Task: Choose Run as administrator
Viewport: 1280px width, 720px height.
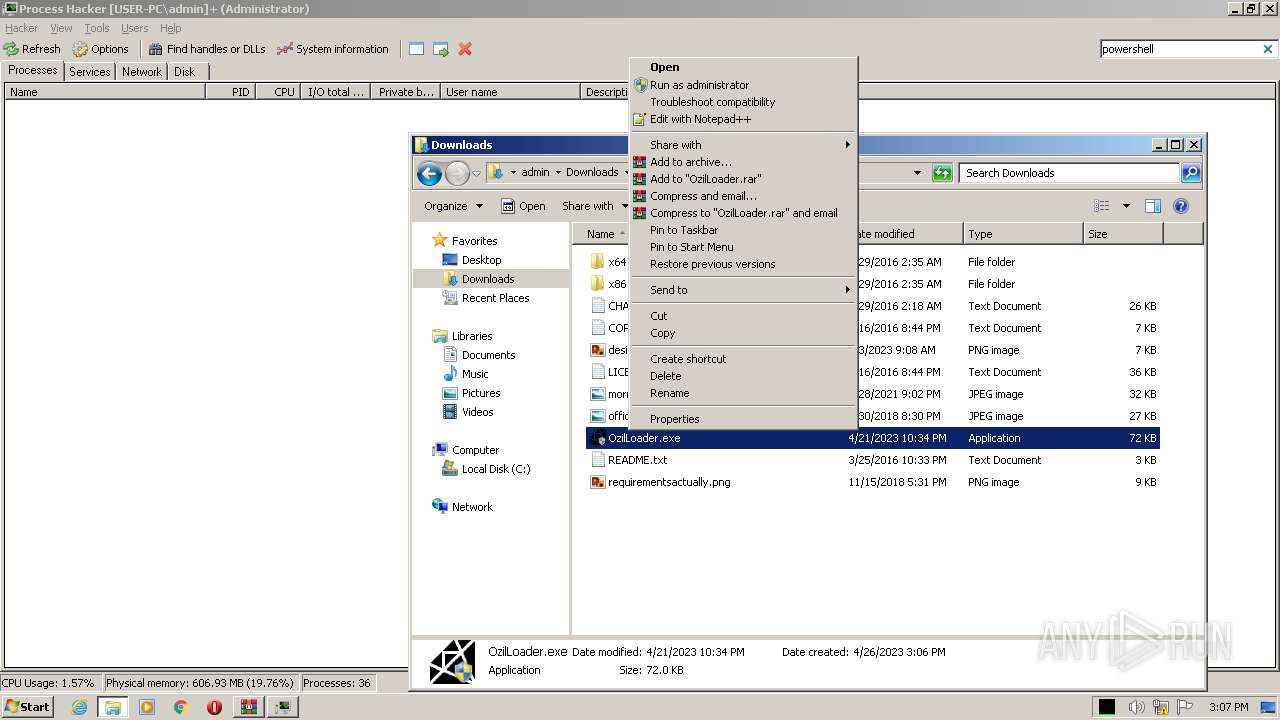Action: (743, 85)
